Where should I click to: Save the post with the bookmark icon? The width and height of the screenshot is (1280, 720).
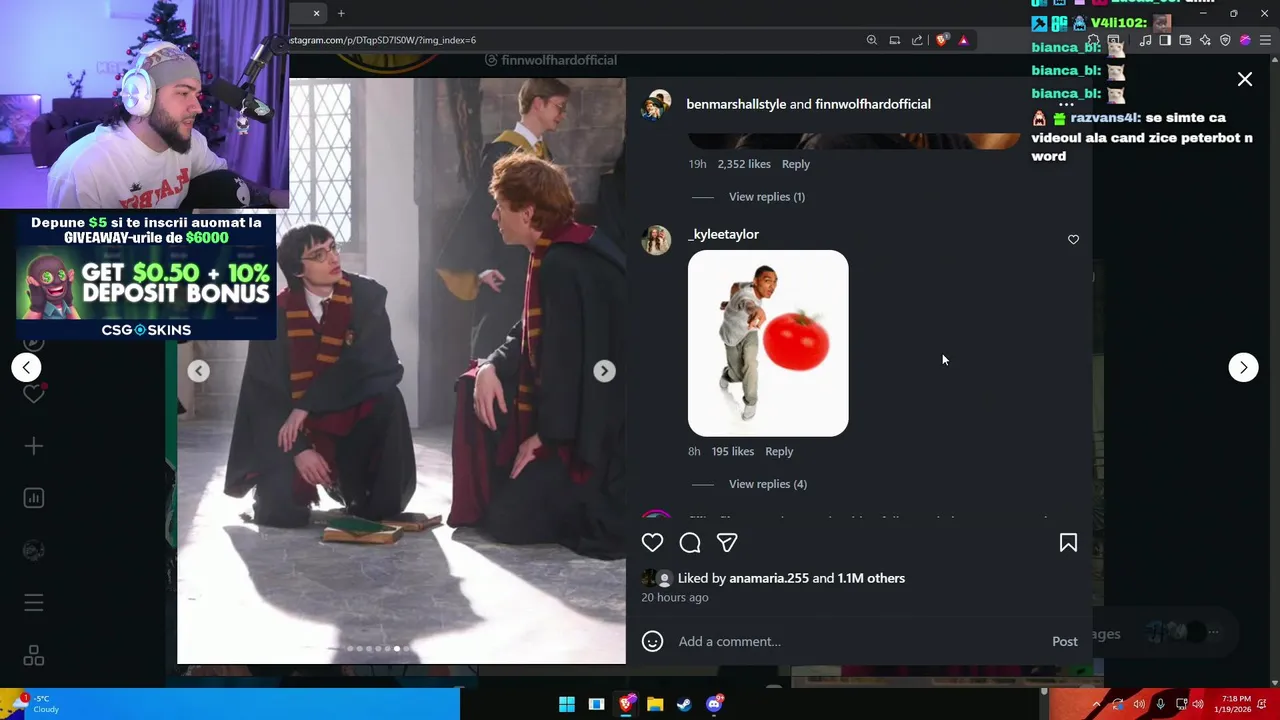tap(1068, 543)
